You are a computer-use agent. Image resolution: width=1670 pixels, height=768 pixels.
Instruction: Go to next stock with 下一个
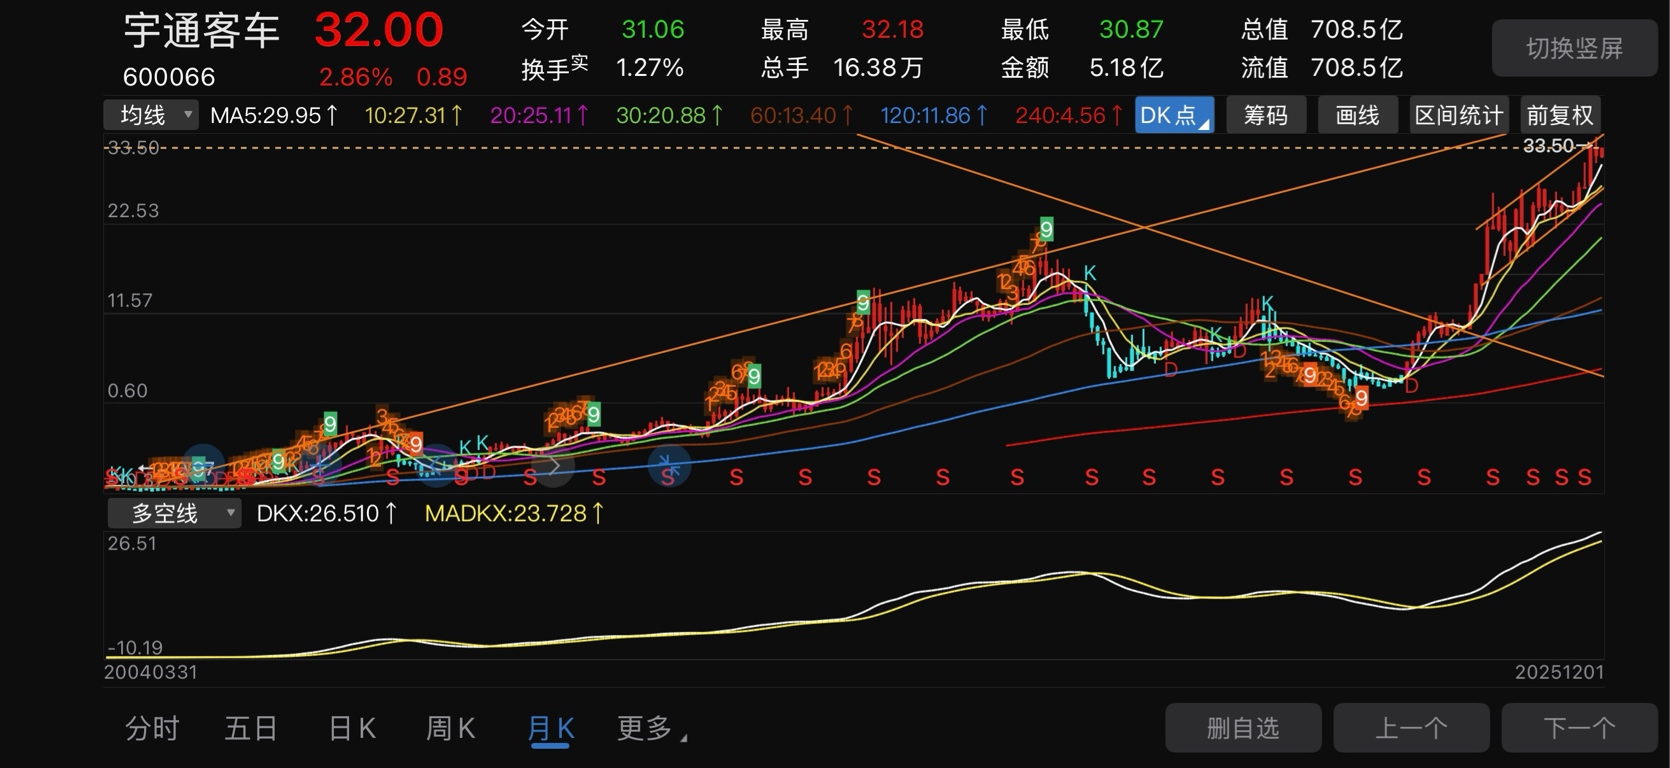click(1579, 728)
